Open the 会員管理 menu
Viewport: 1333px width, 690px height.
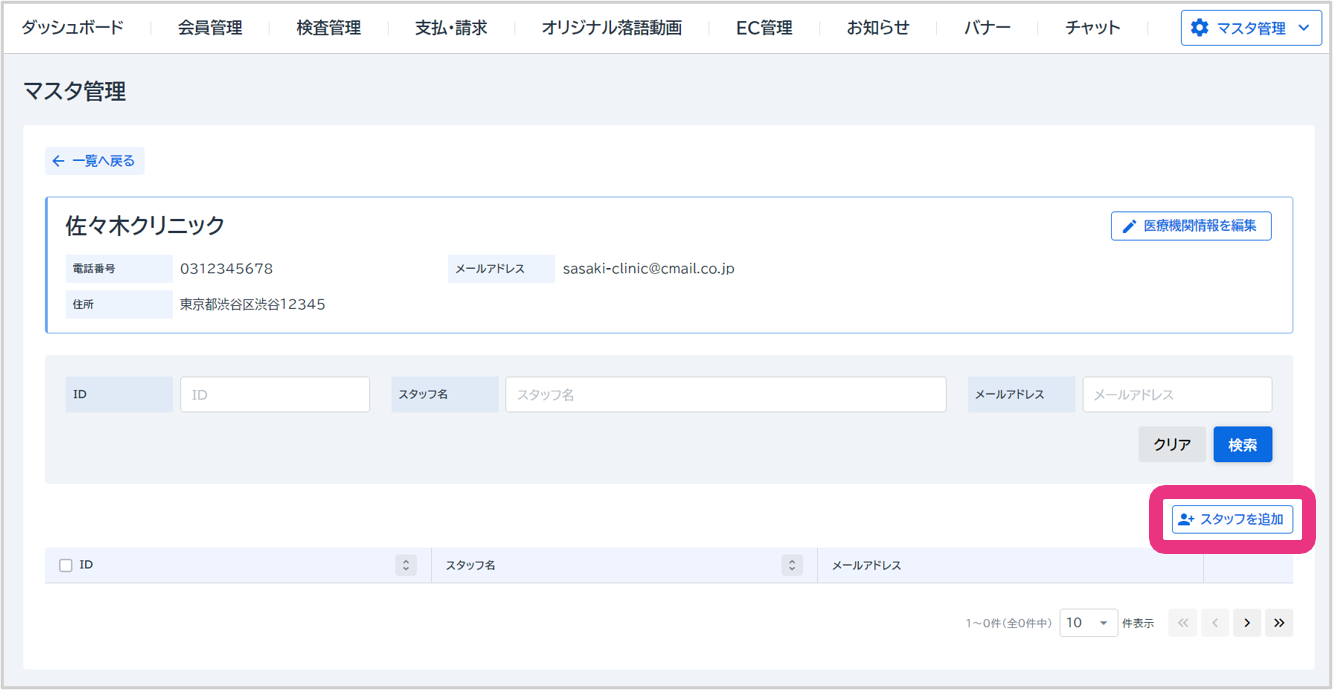tap(210, 28)
